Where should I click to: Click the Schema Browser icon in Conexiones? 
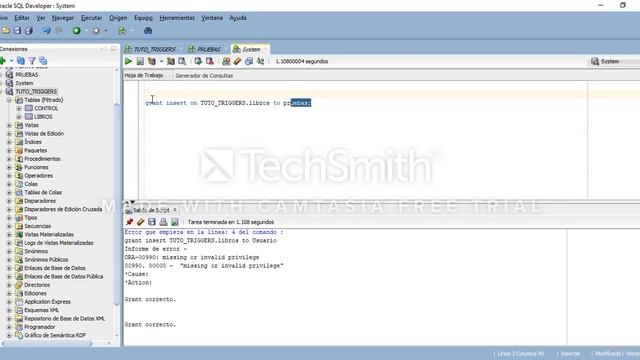pyautogui.click(x=43, y=61)
